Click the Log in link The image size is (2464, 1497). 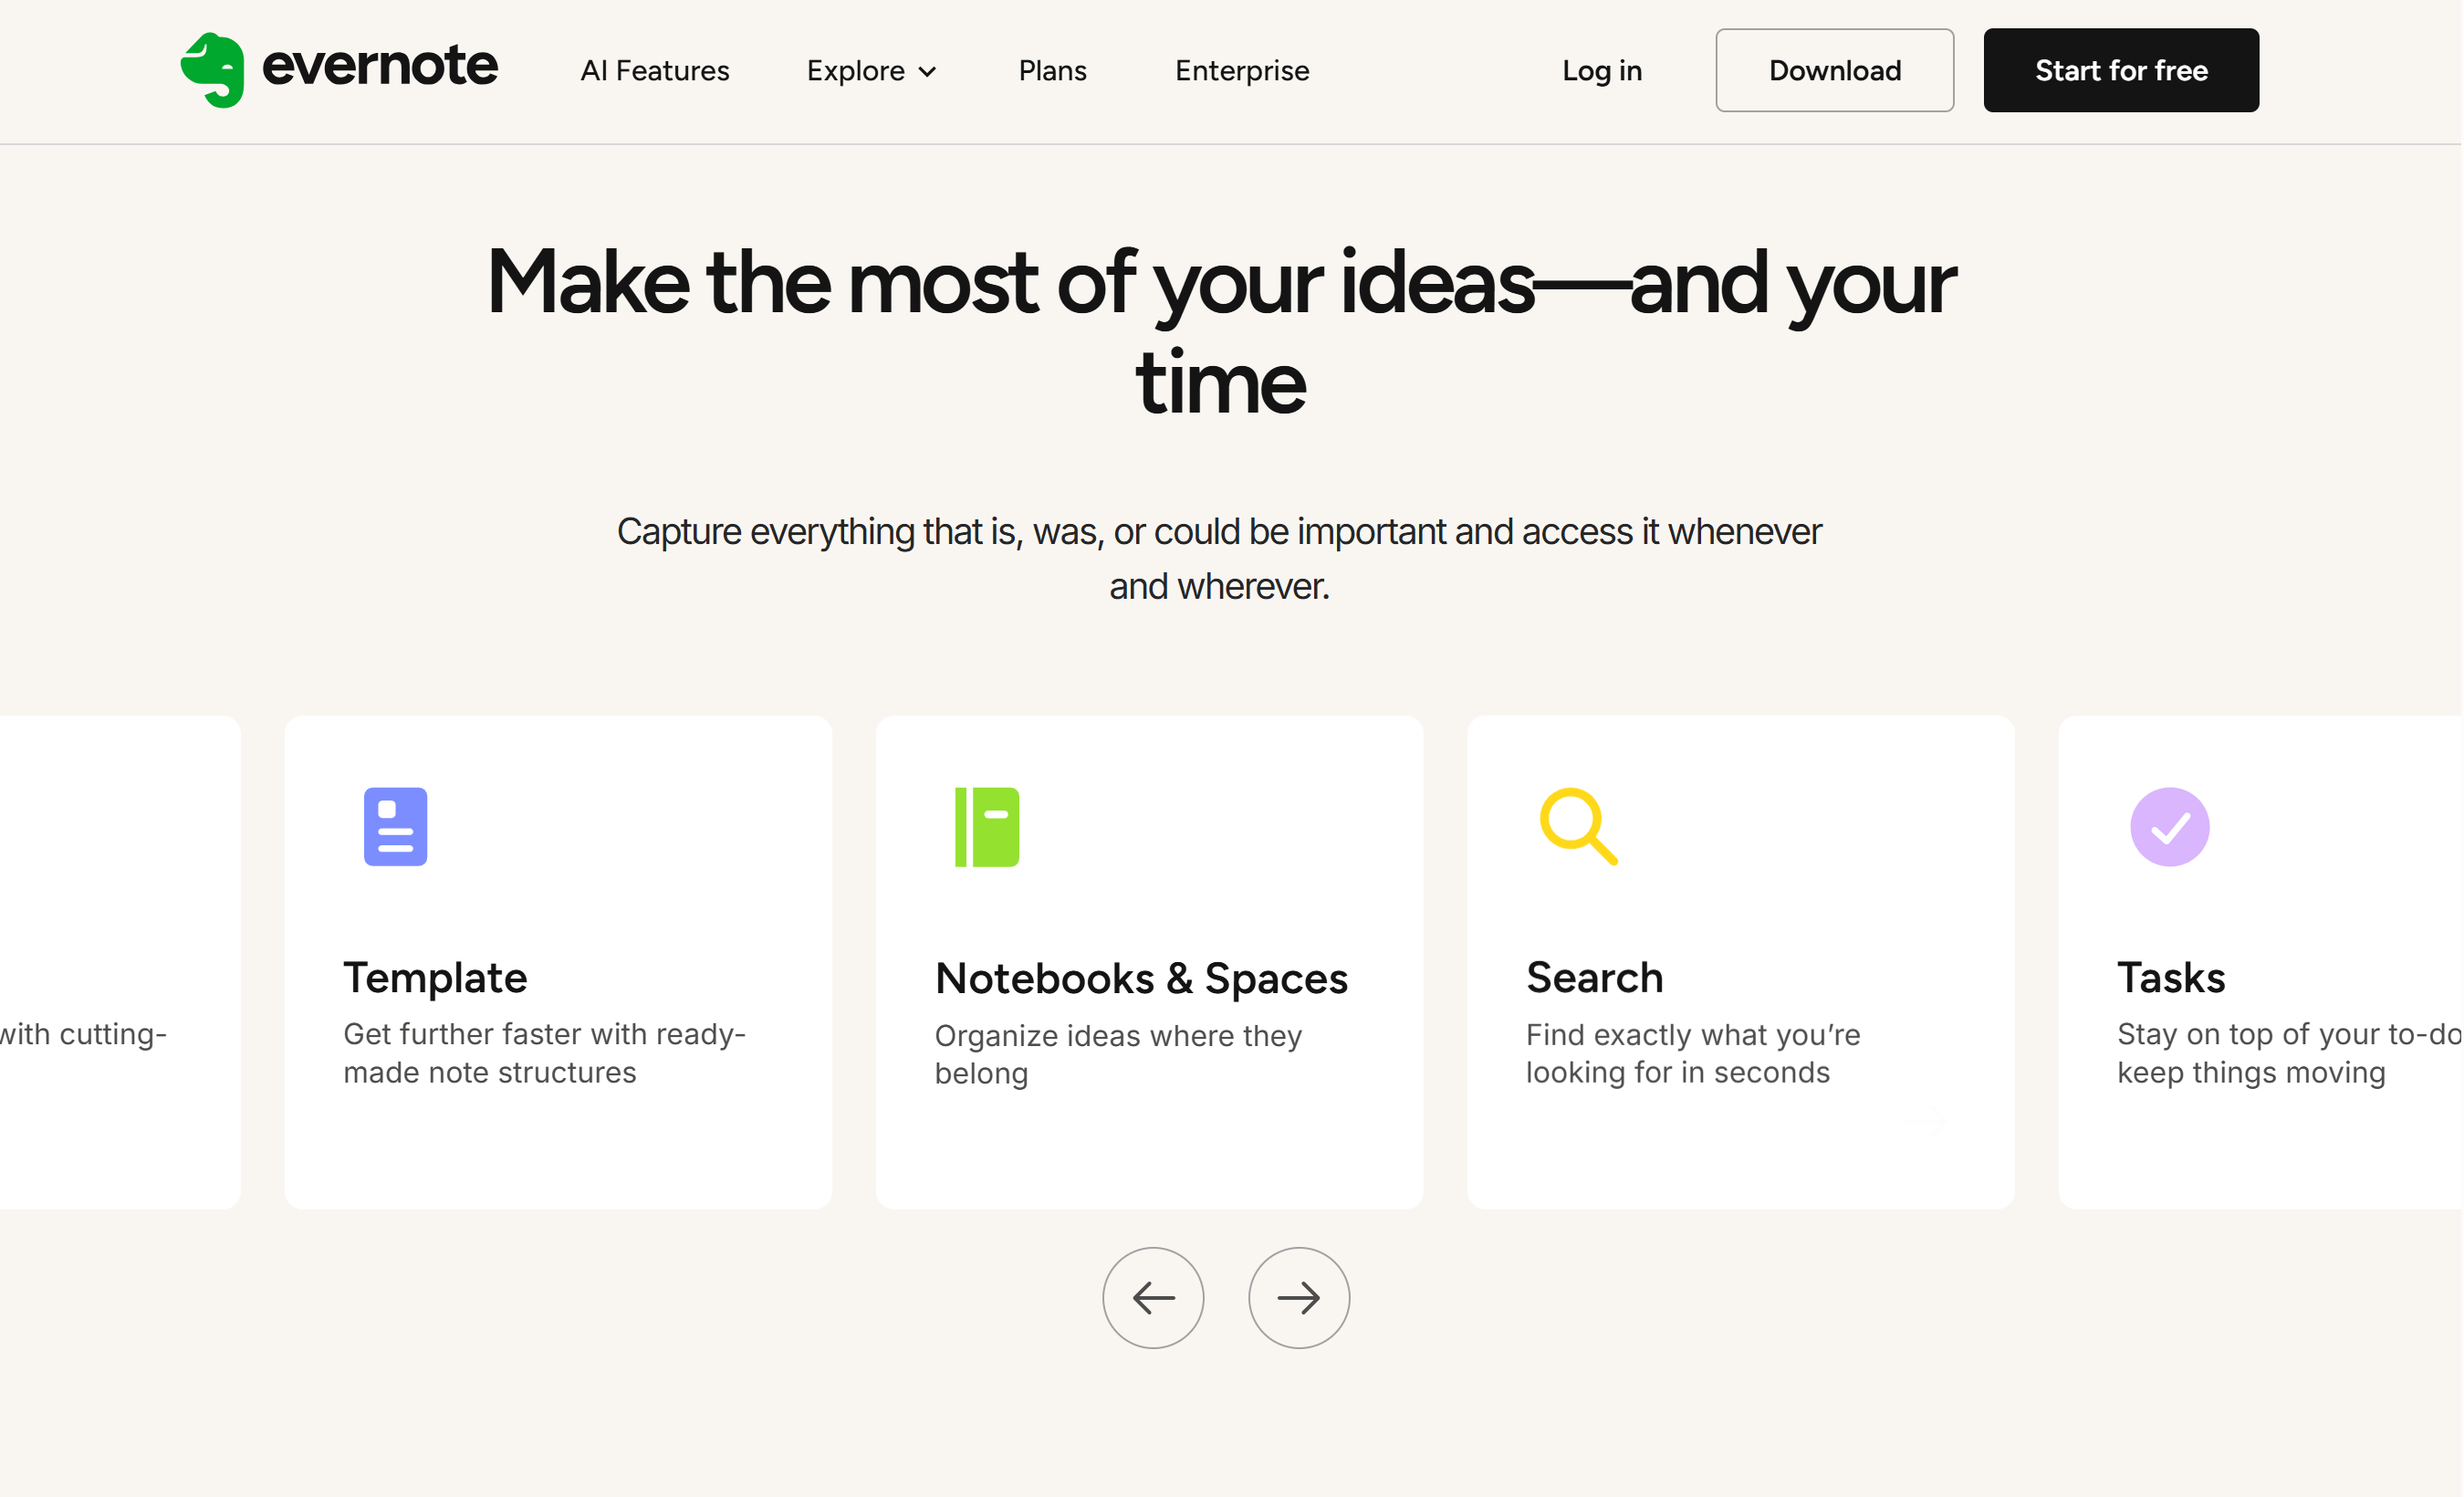click(1601, 70)
